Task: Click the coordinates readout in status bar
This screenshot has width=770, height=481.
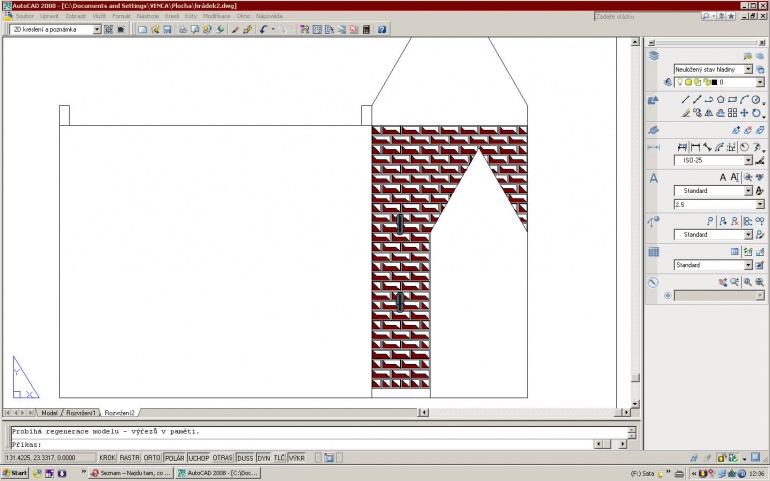Action: pyautogui.click(x=49, y=458)
